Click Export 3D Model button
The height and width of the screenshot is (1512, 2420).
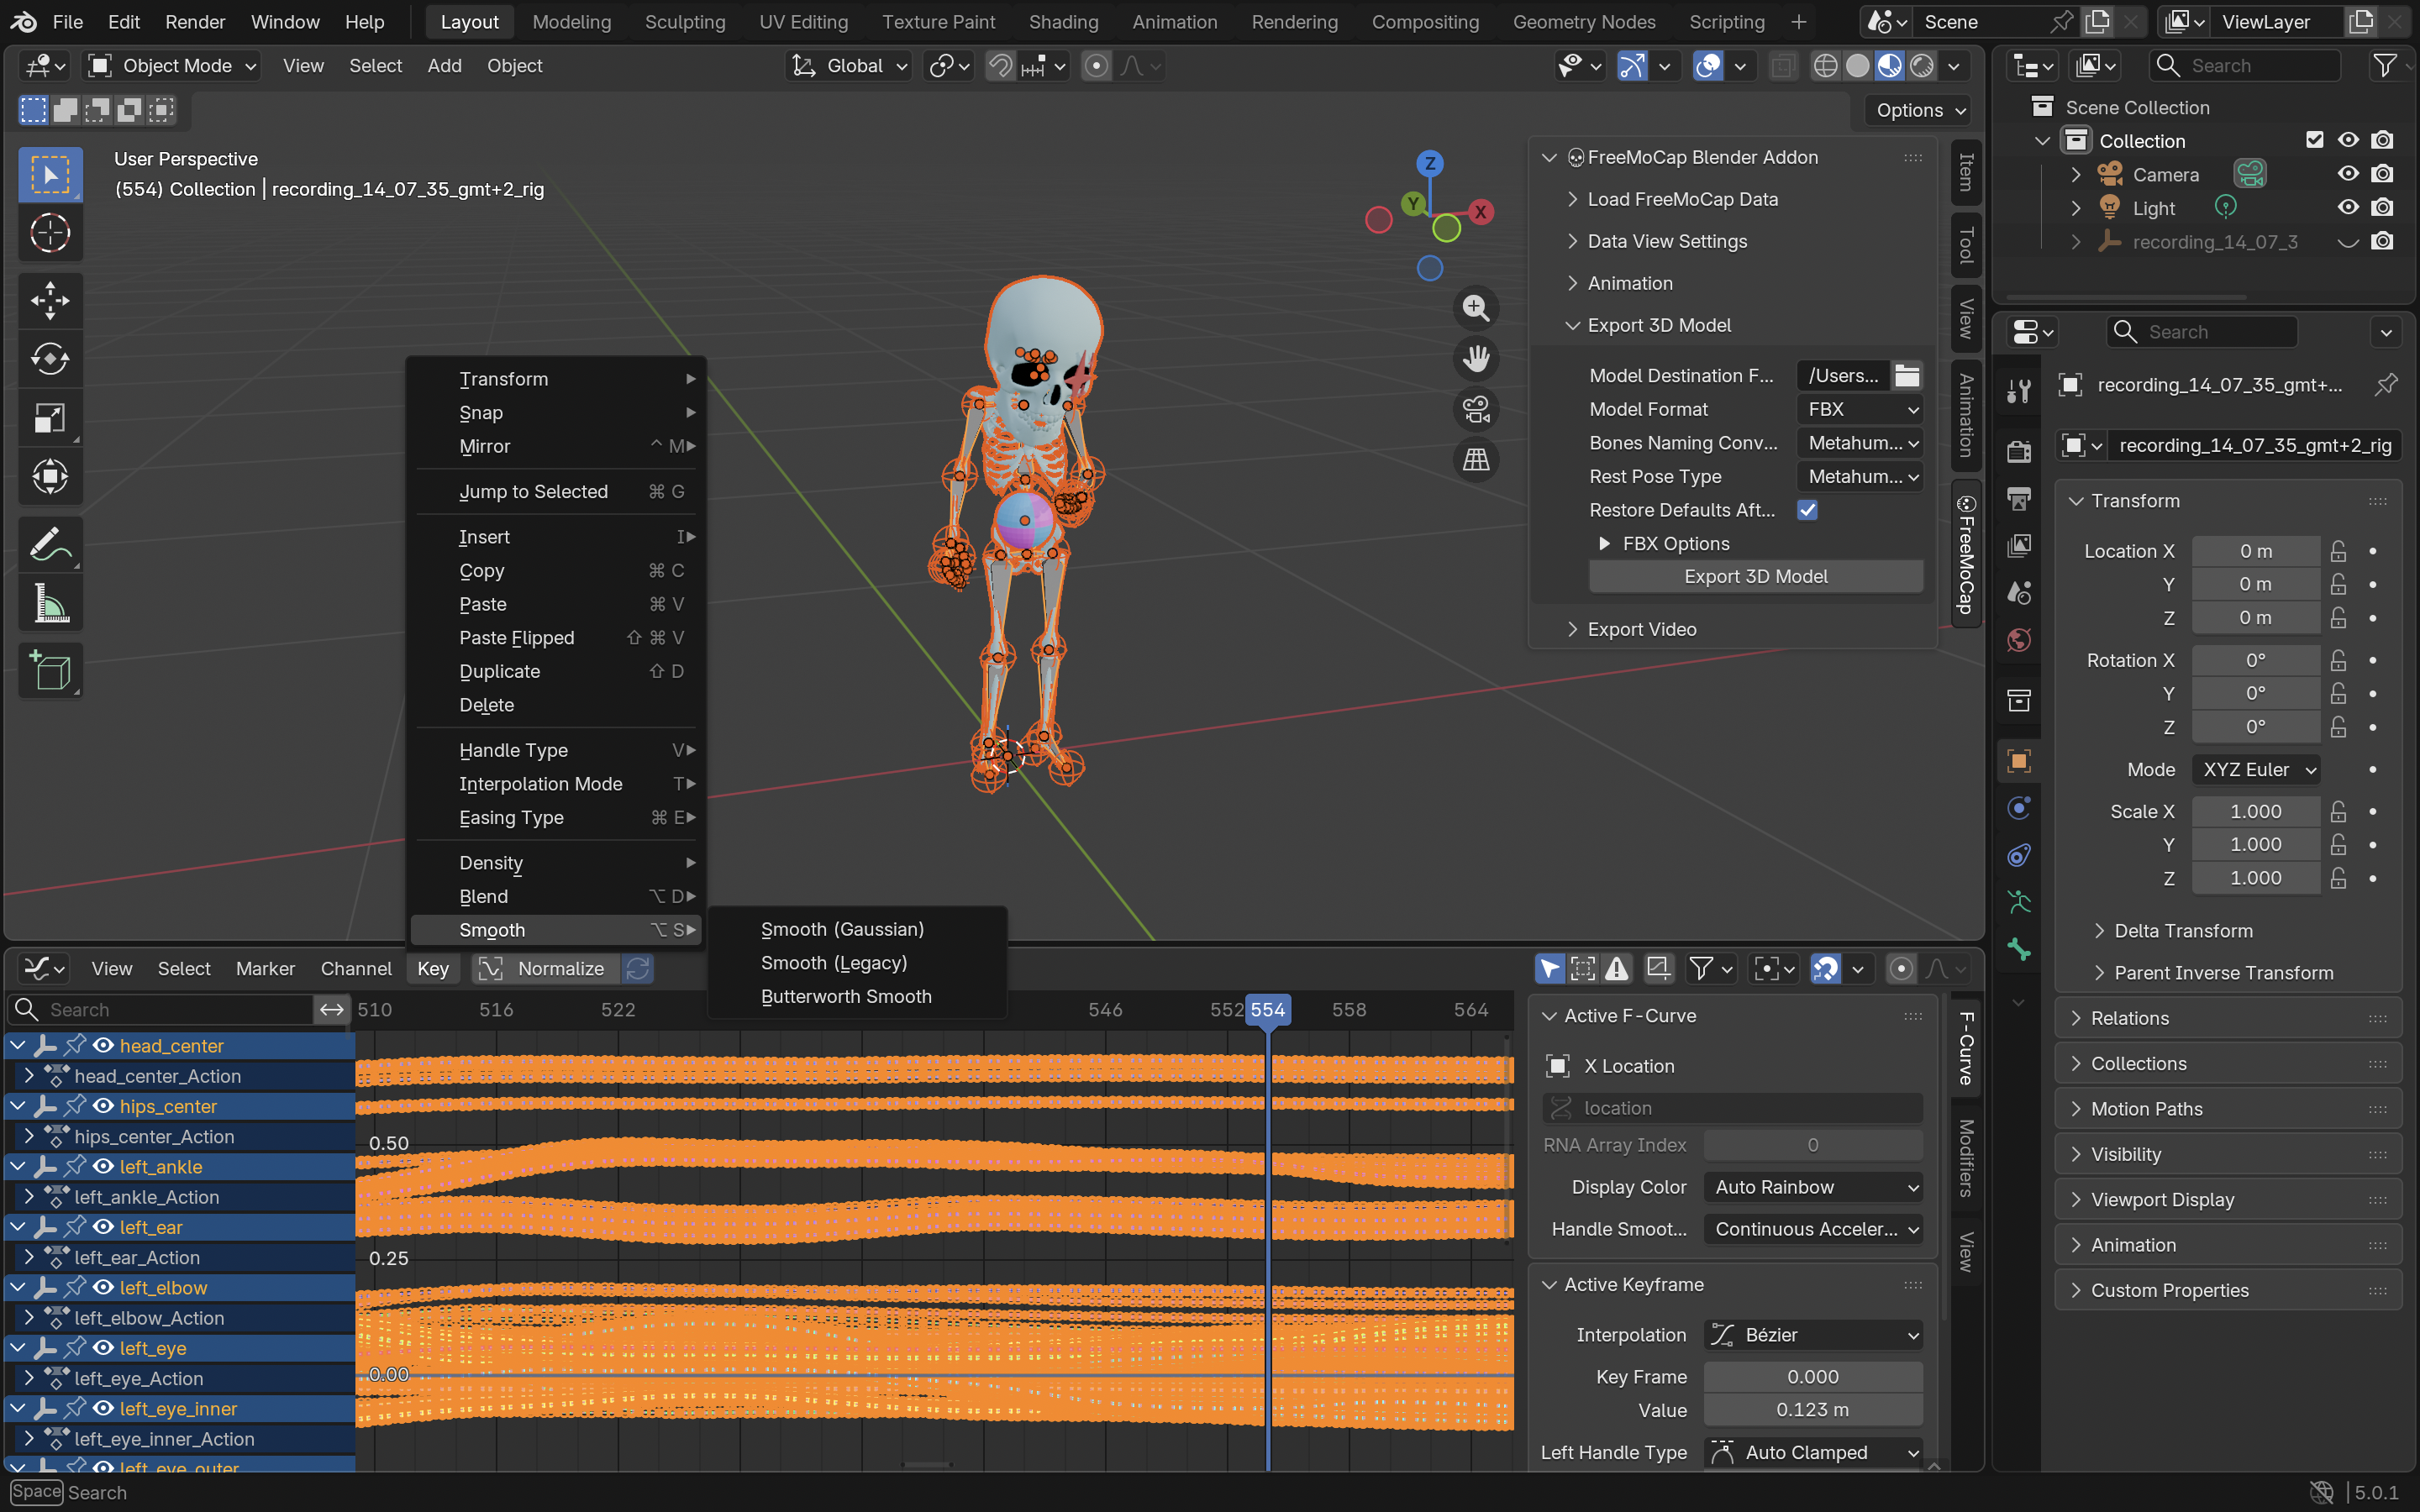[1755, 576]
